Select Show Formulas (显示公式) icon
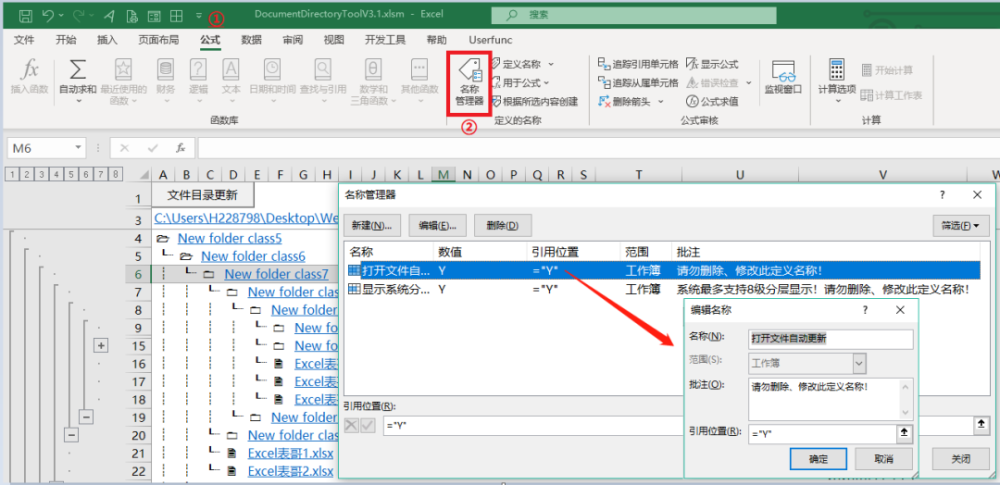This screenshot has width=1000, height=485. (712, 64)
